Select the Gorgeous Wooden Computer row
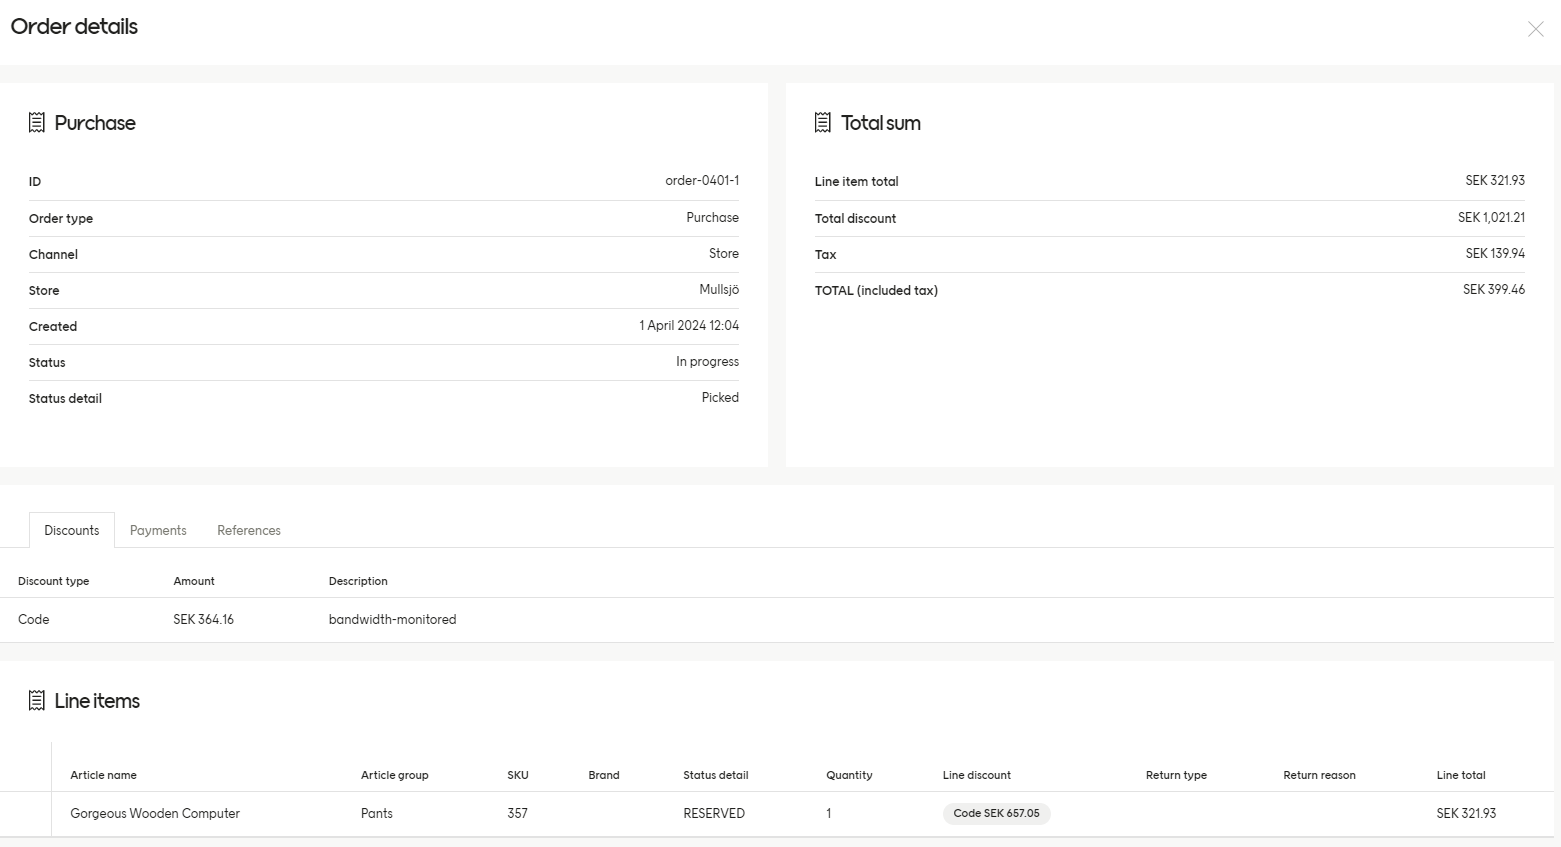1561x847 pixels. tap(780, 814)
